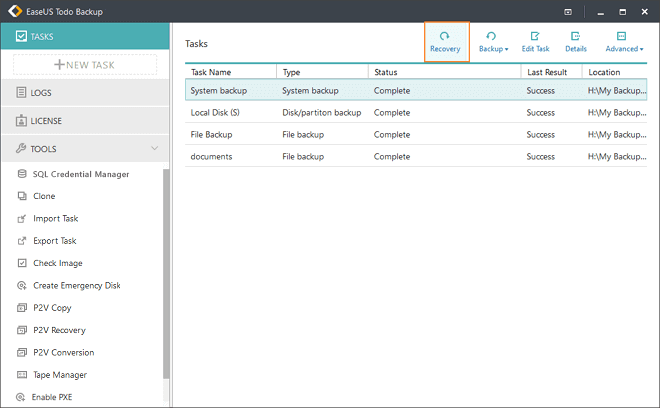Switch to the LOGS section

coord(41,93)
